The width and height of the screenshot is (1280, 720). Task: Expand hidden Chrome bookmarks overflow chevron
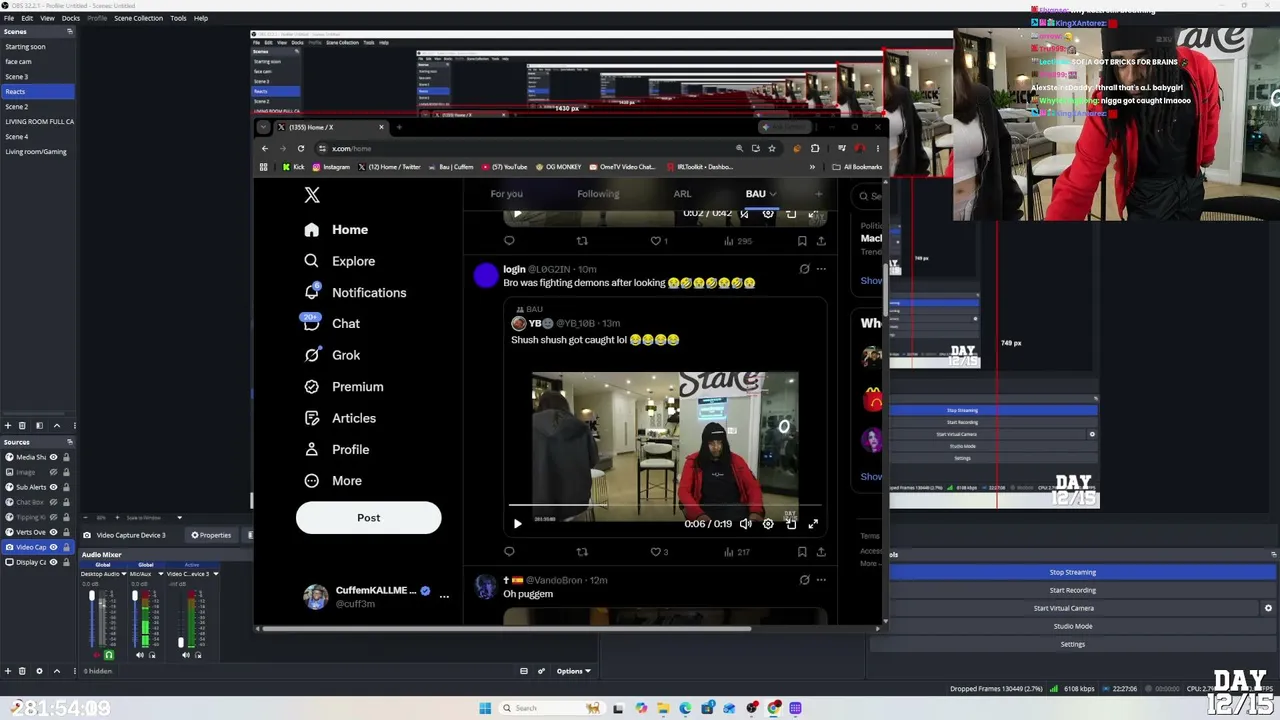coord(812,167)
